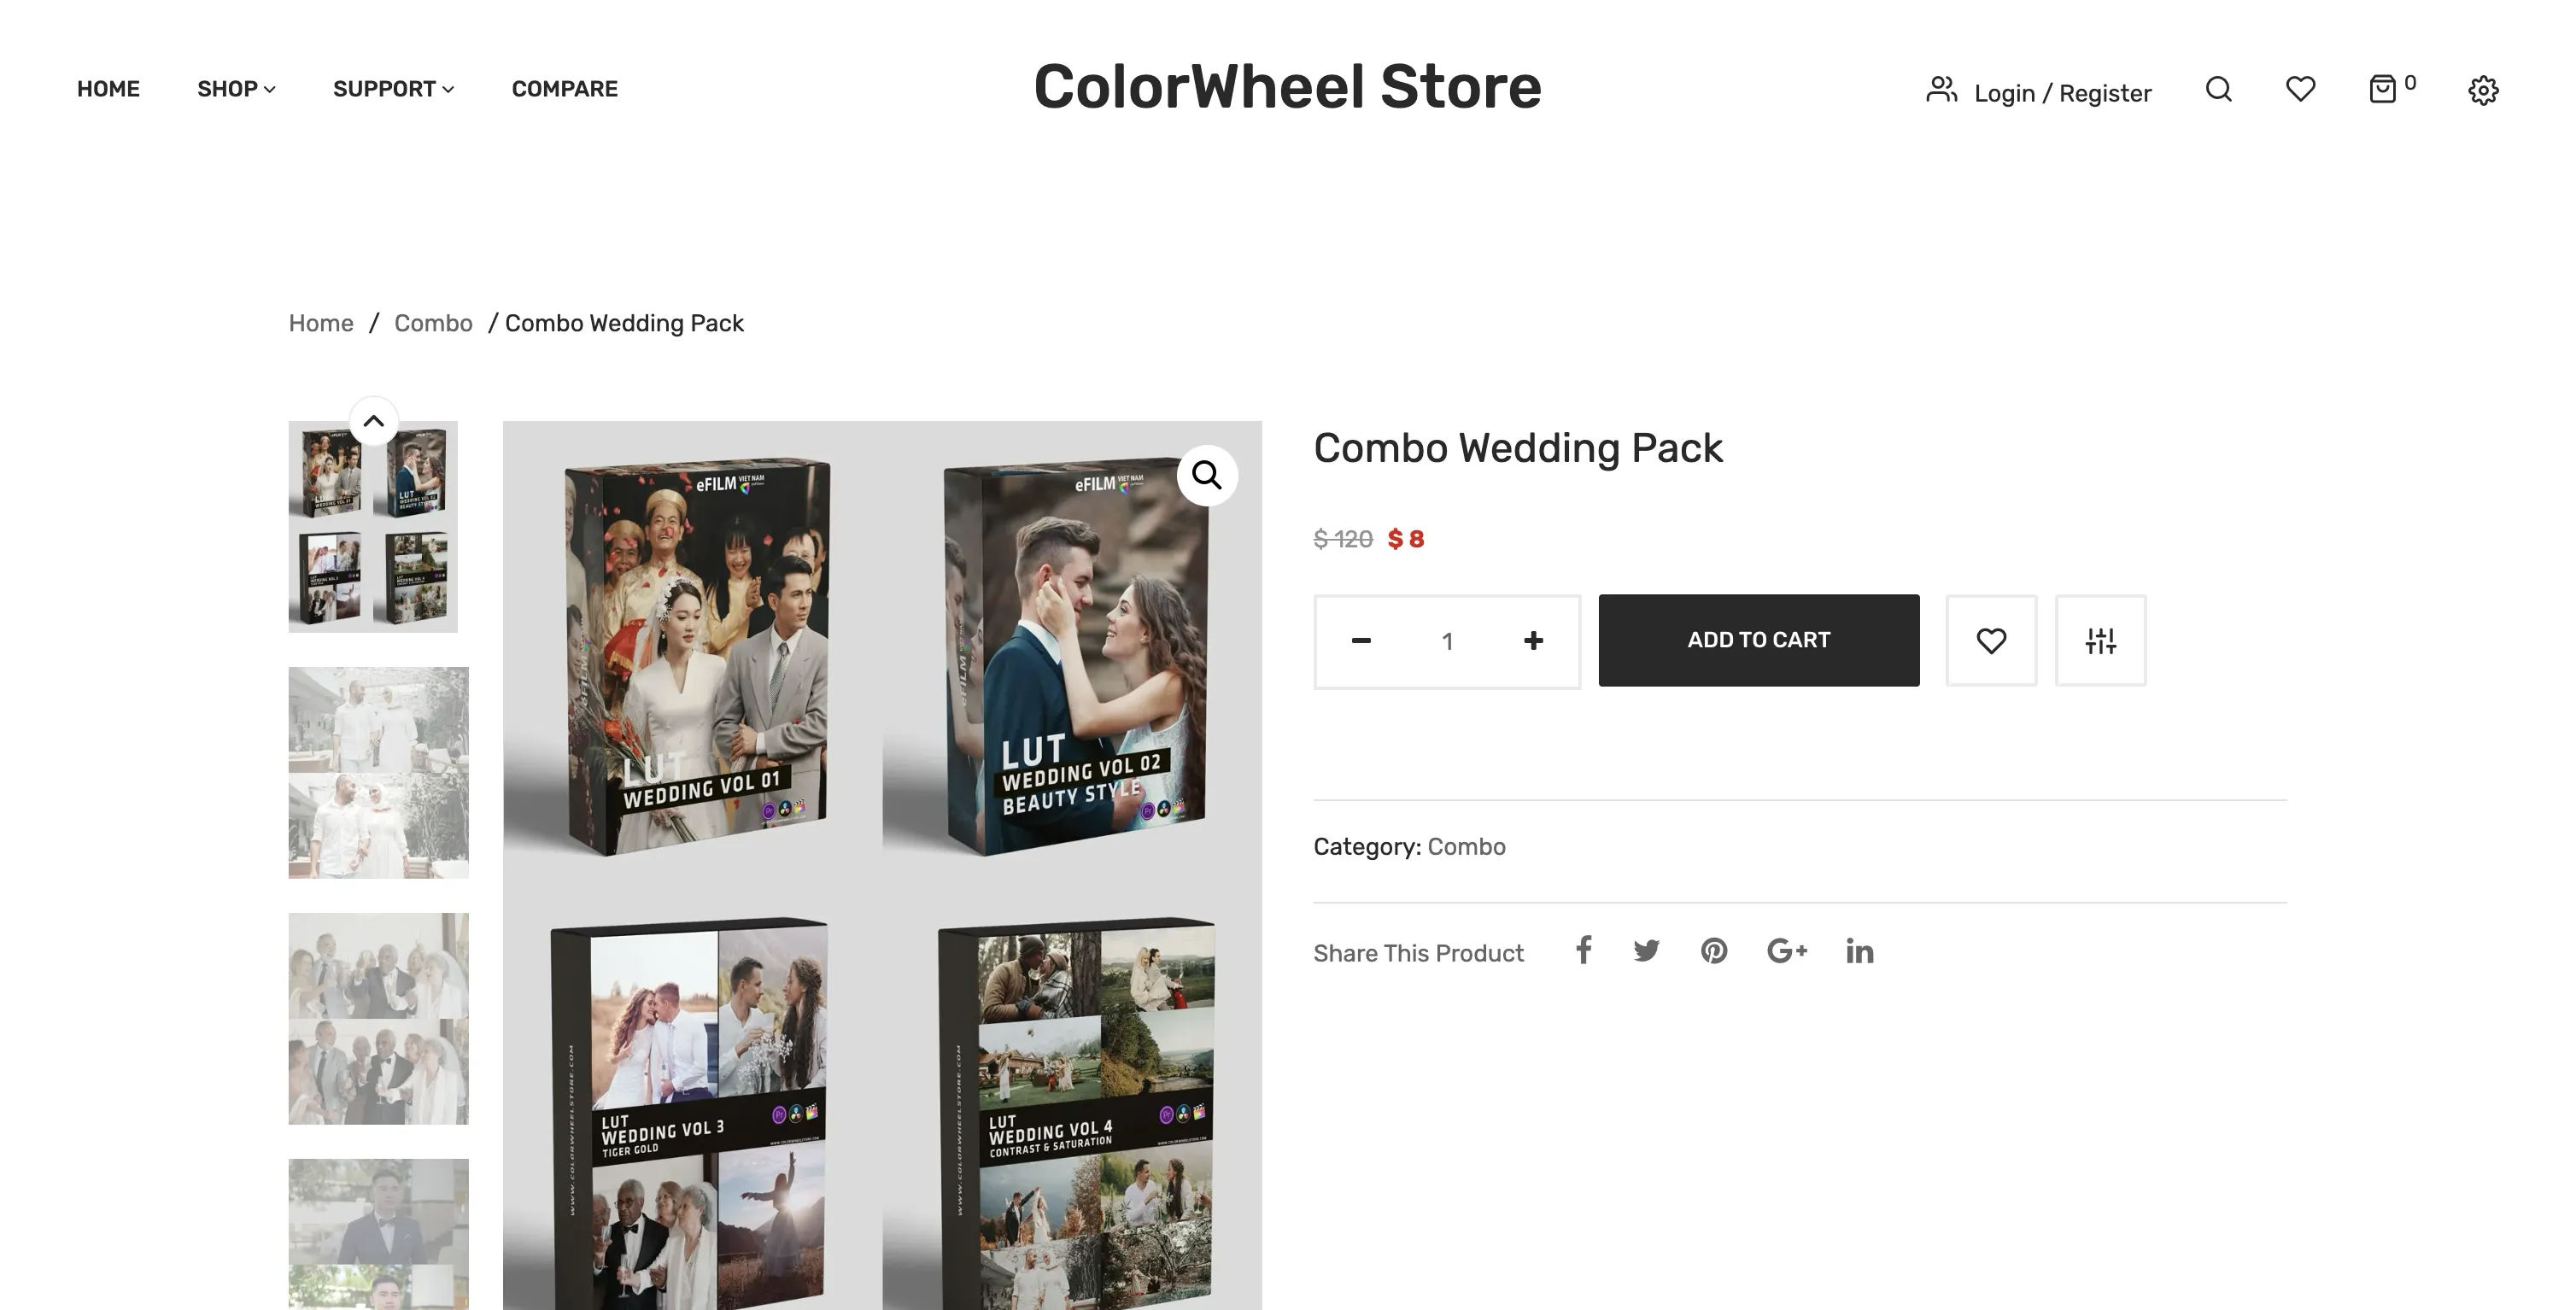Open the COMPARE menu item

tap(565, 89)
